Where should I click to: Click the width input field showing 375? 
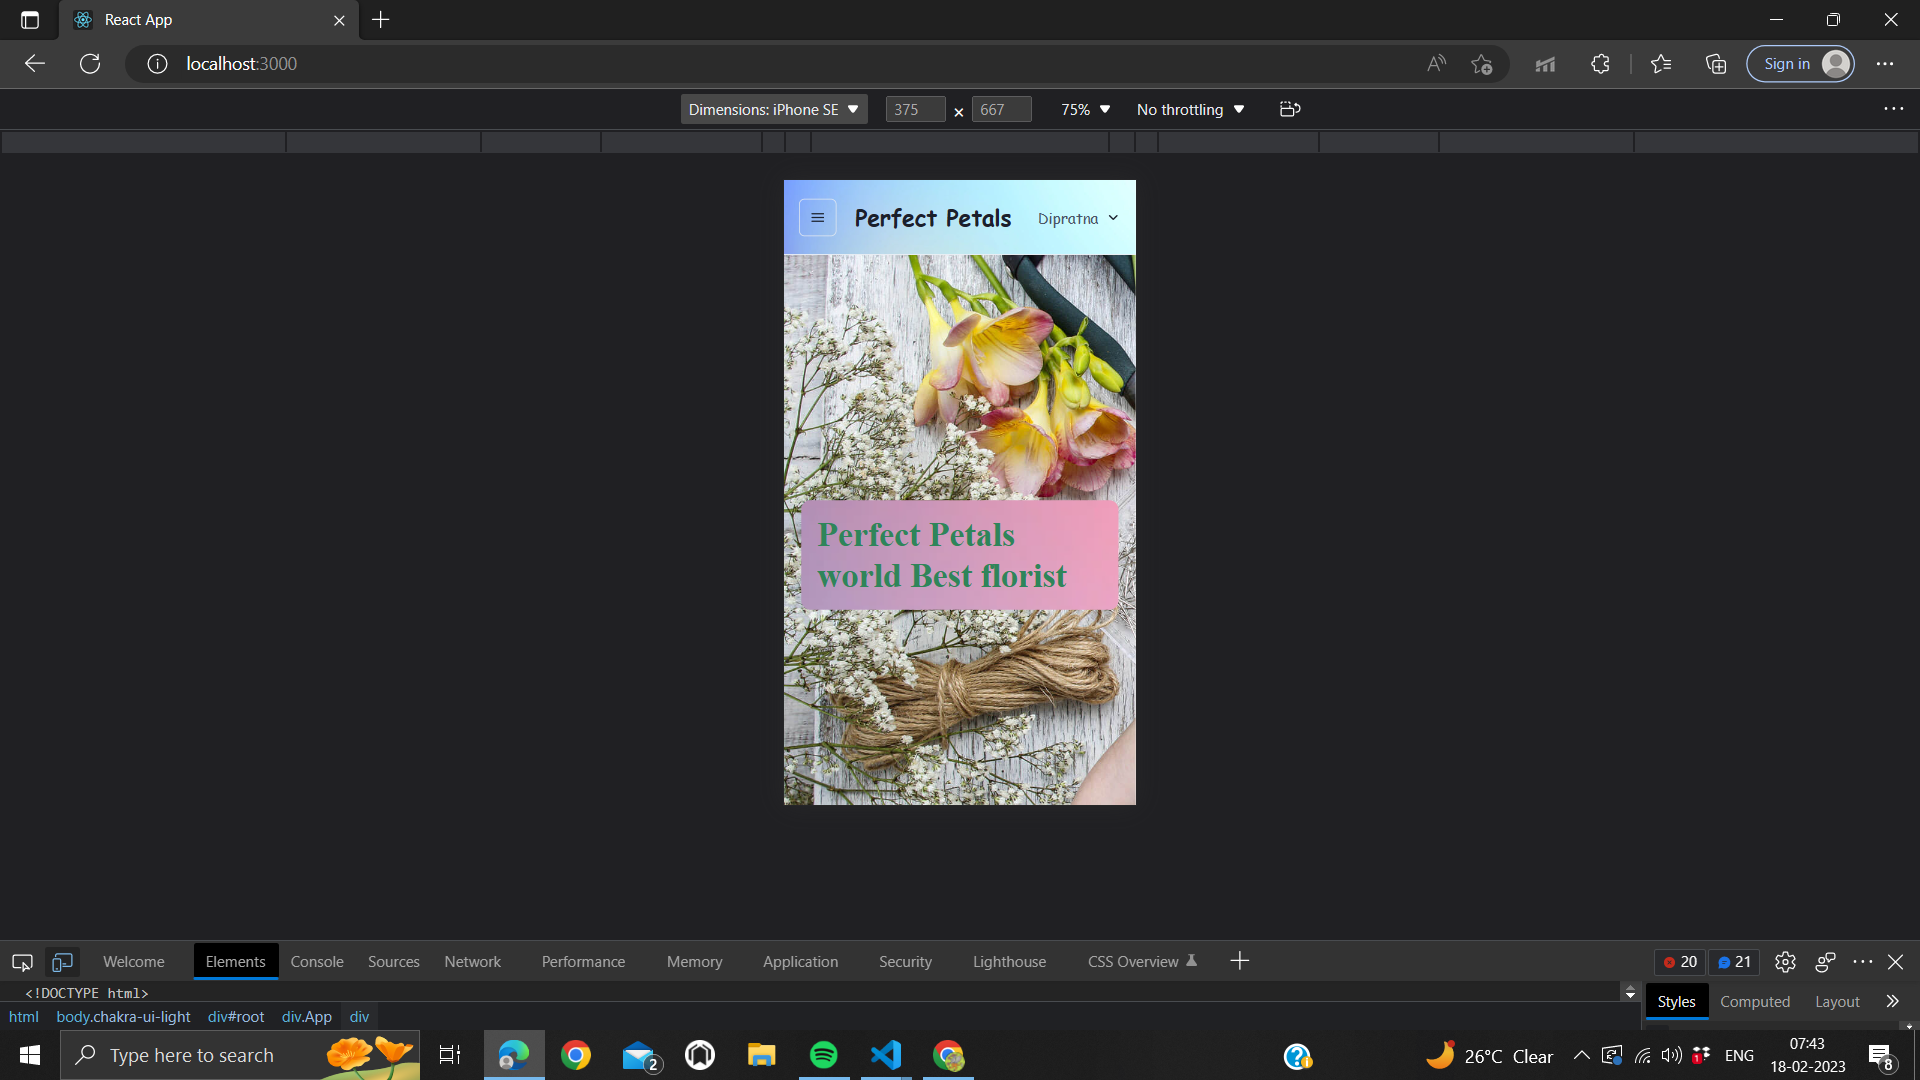tap(914, 109)
